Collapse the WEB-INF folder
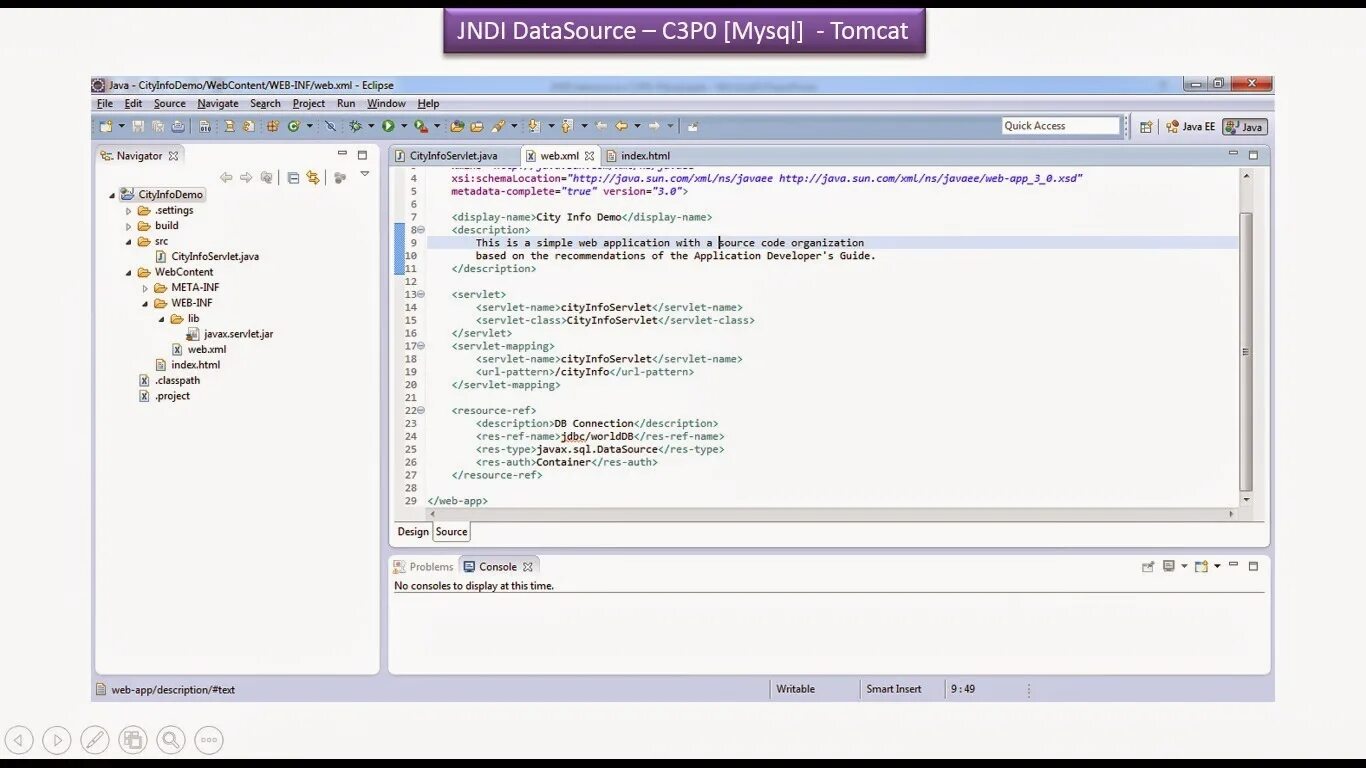 pyautogui.click(x=145, y=303)
